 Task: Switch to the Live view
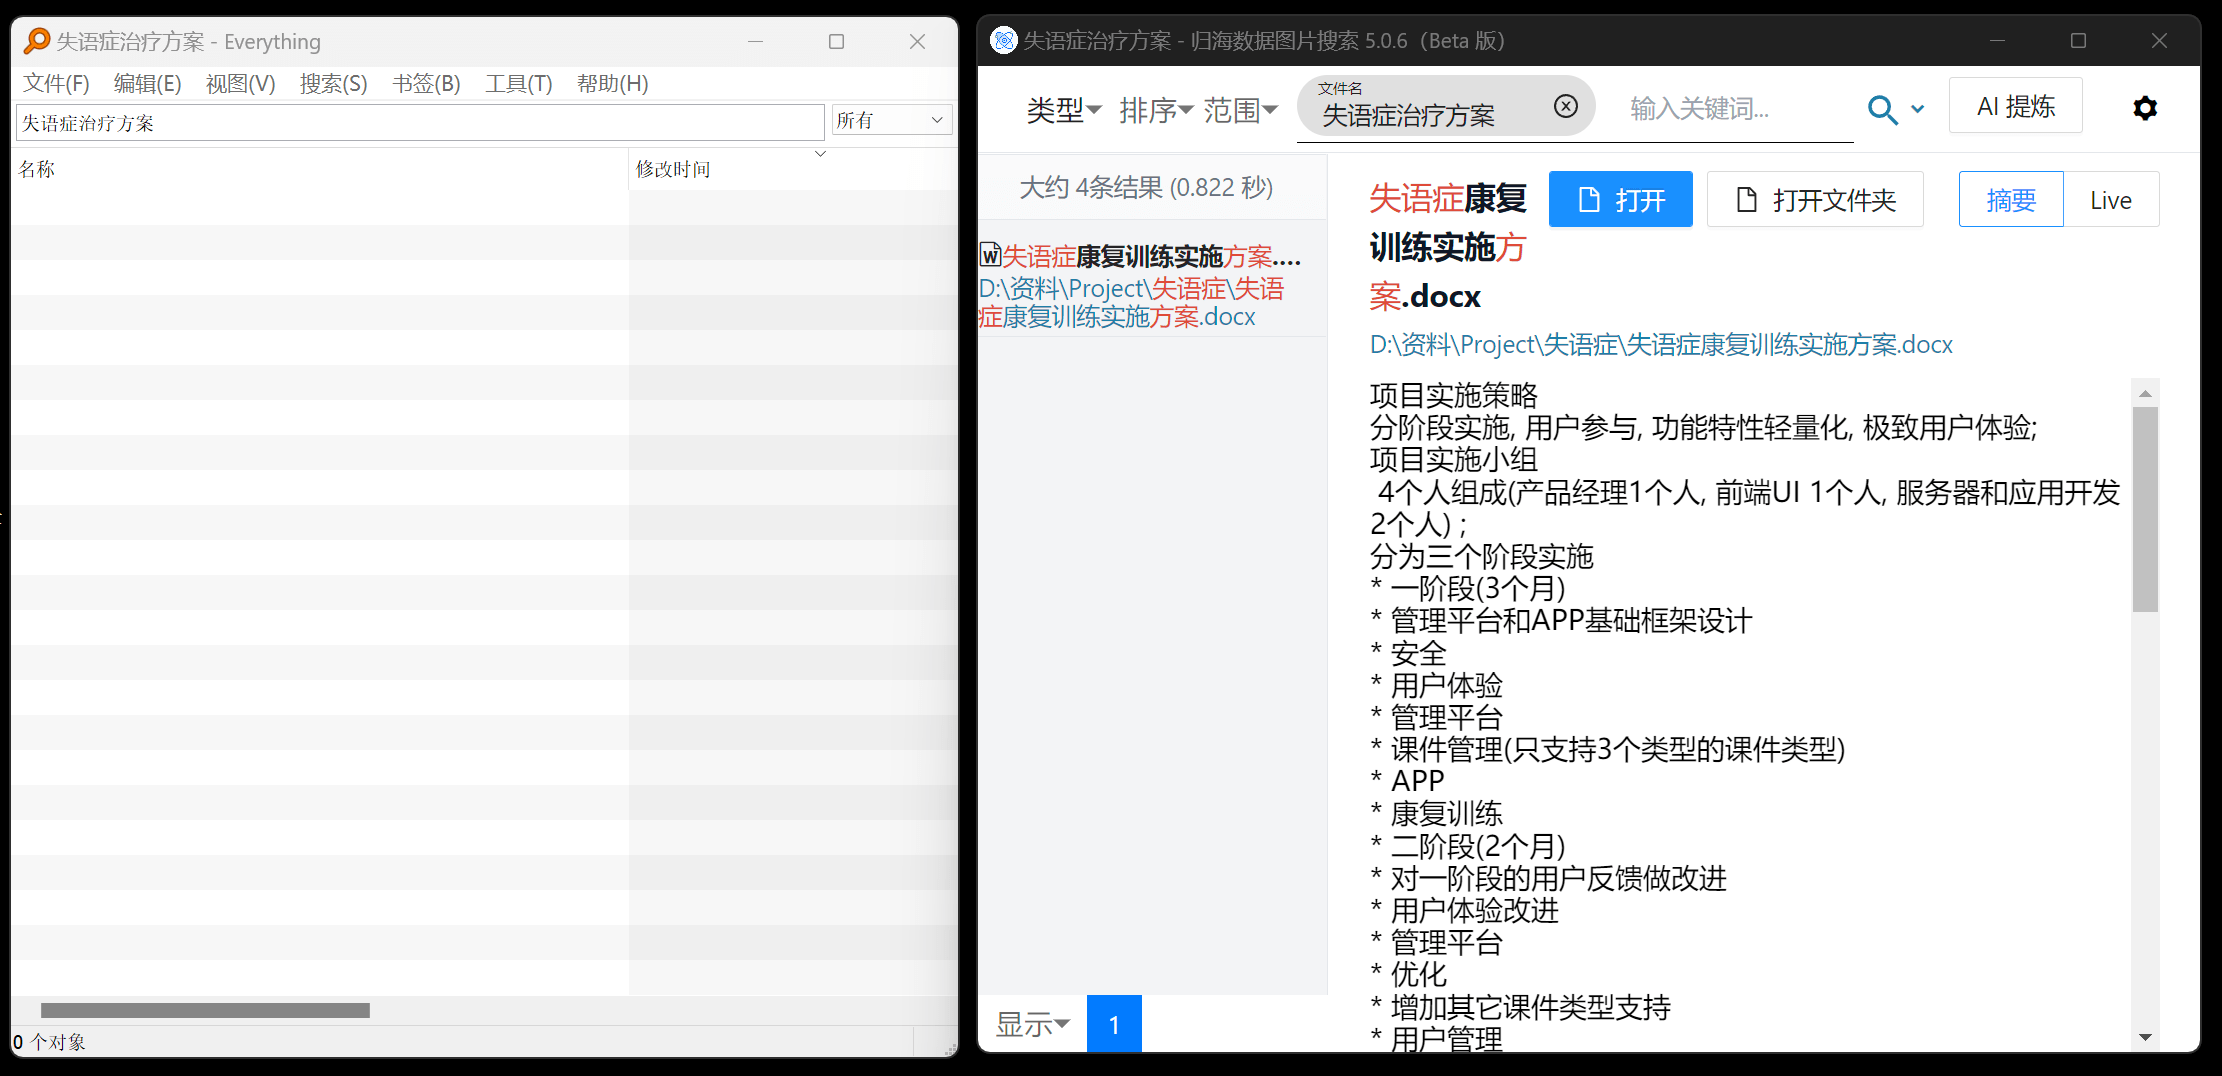coord(2111,199)
